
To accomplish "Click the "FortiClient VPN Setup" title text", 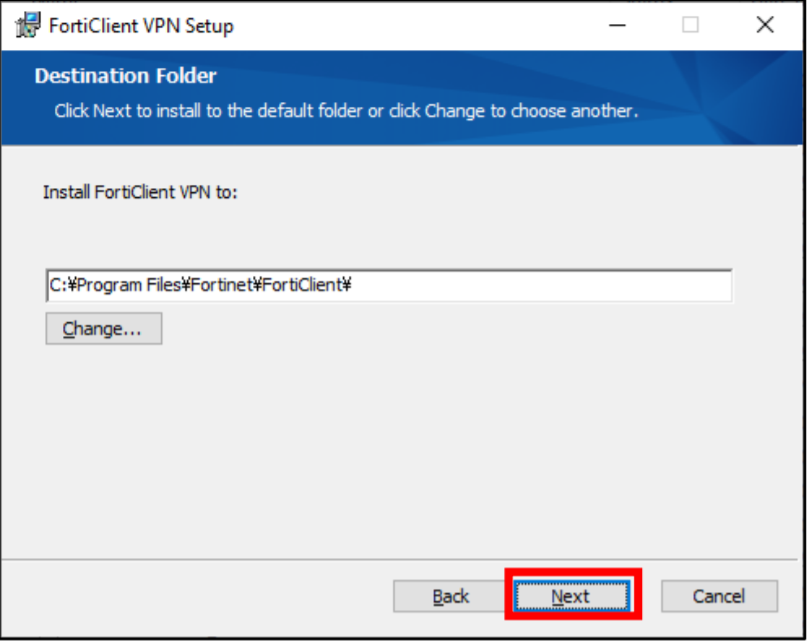I will point(141,26).
